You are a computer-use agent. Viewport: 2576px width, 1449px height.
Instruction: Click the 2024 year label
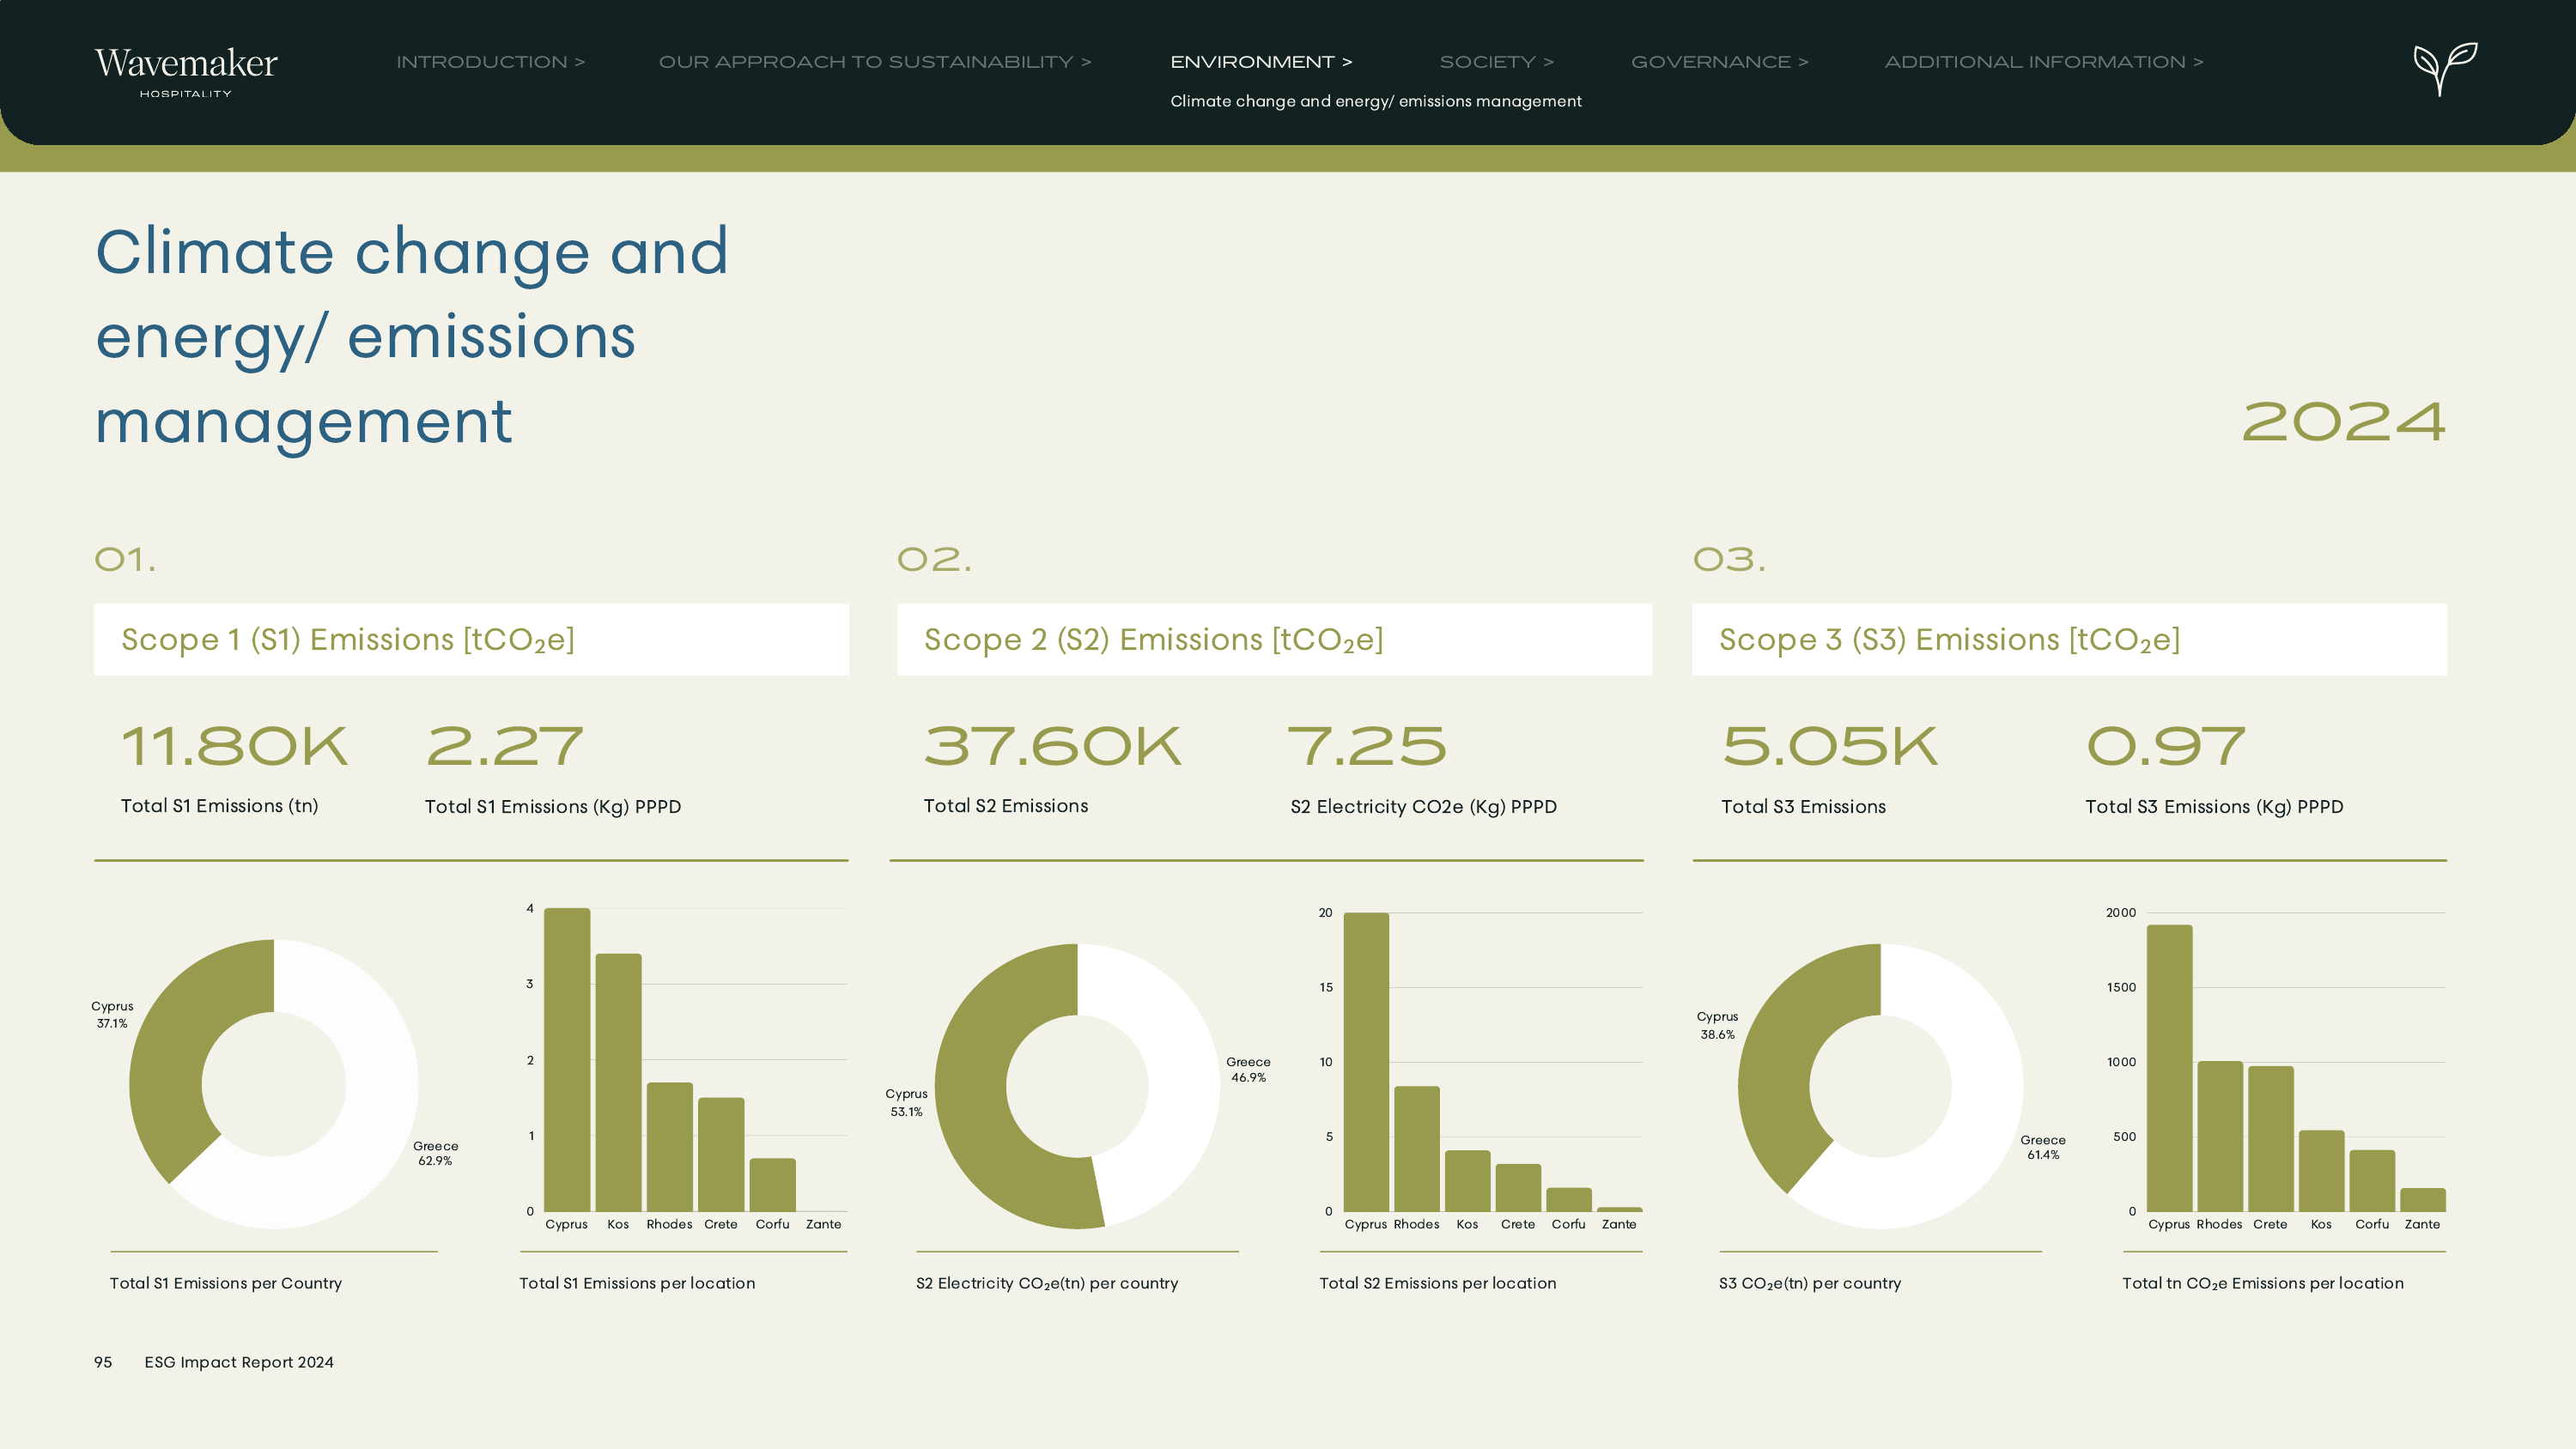click(x=2343, y=421)
